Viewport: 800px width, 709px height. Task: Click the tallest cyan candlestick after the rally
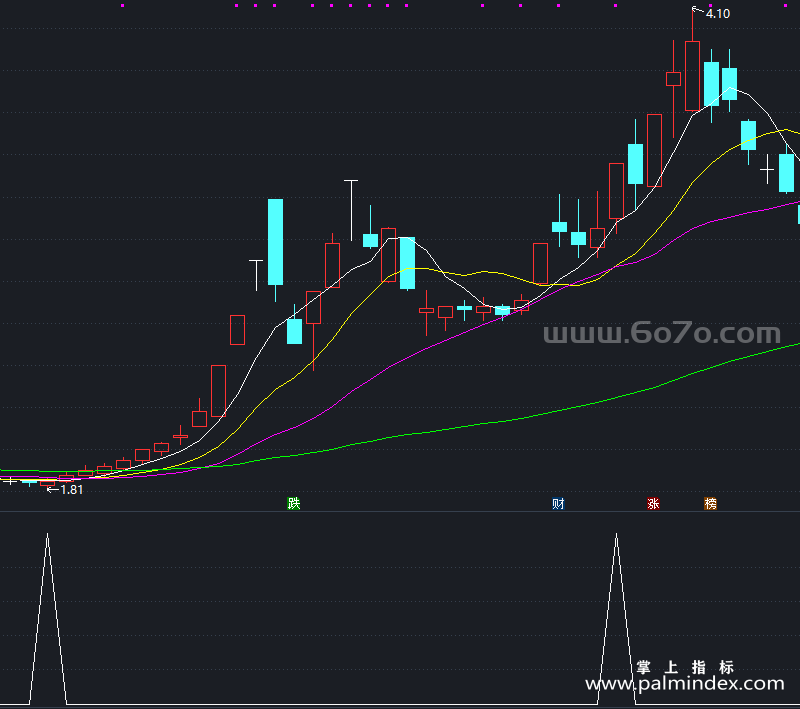tap(276, 242)
